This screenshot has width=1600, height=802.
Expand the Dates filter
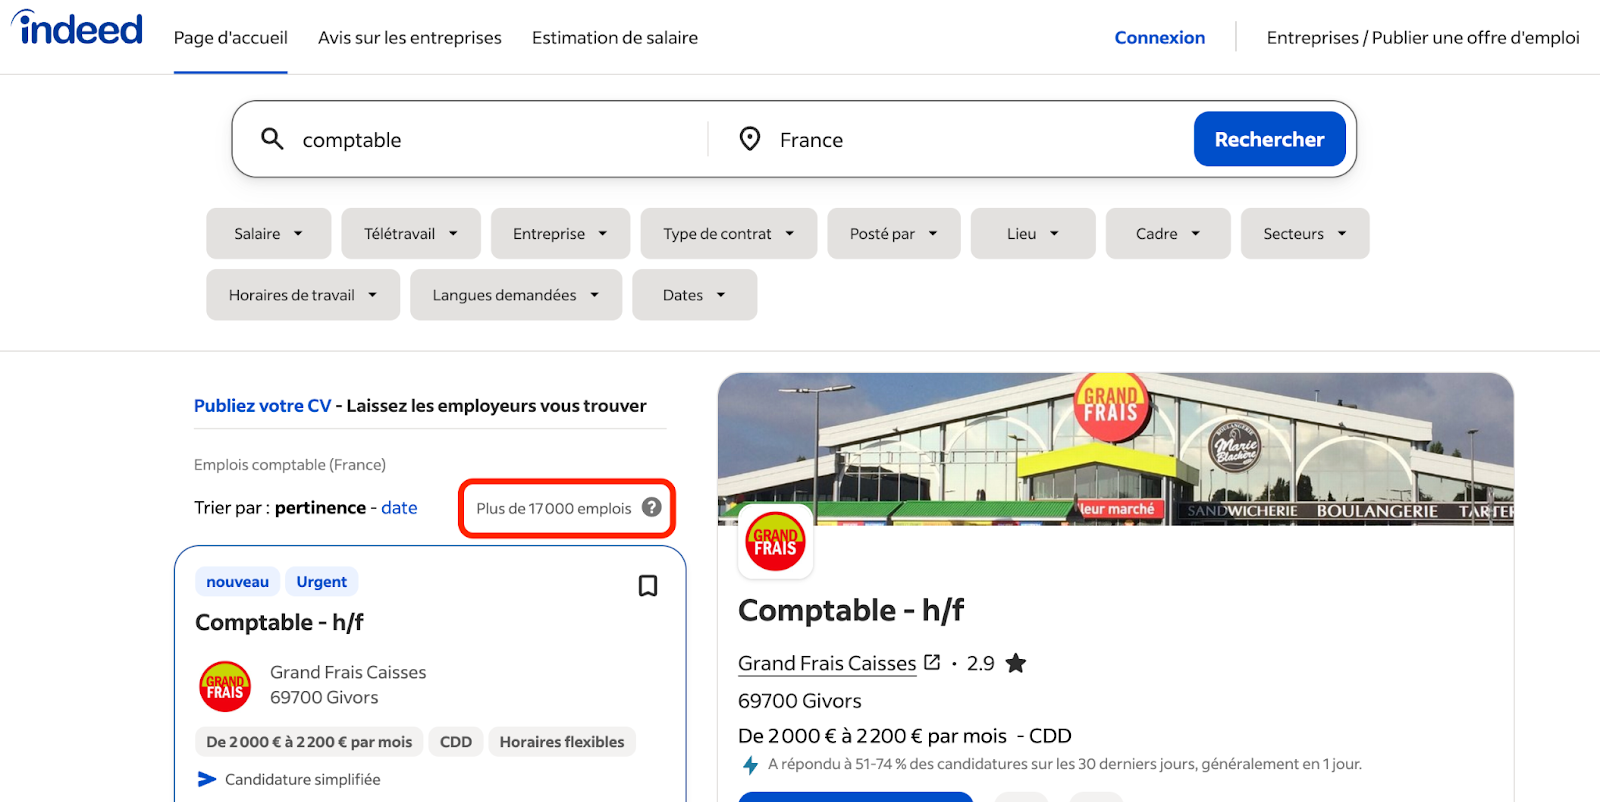tap(695, 295)
